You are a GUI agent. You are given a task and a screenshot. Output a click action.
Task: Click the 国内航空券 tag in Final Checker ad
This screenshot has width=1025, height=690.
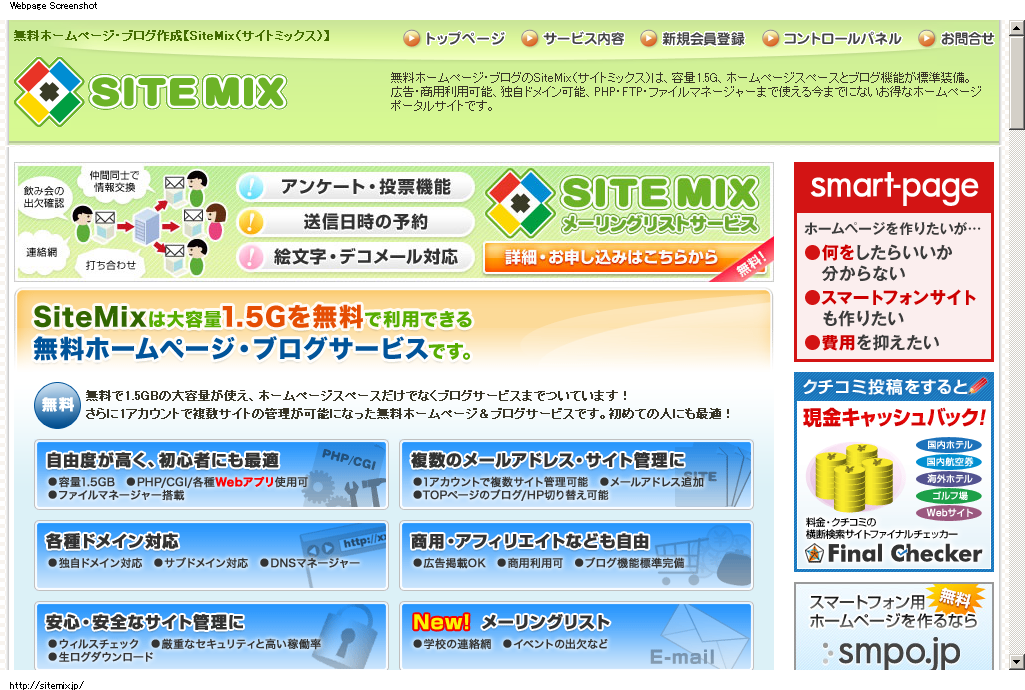949,462
